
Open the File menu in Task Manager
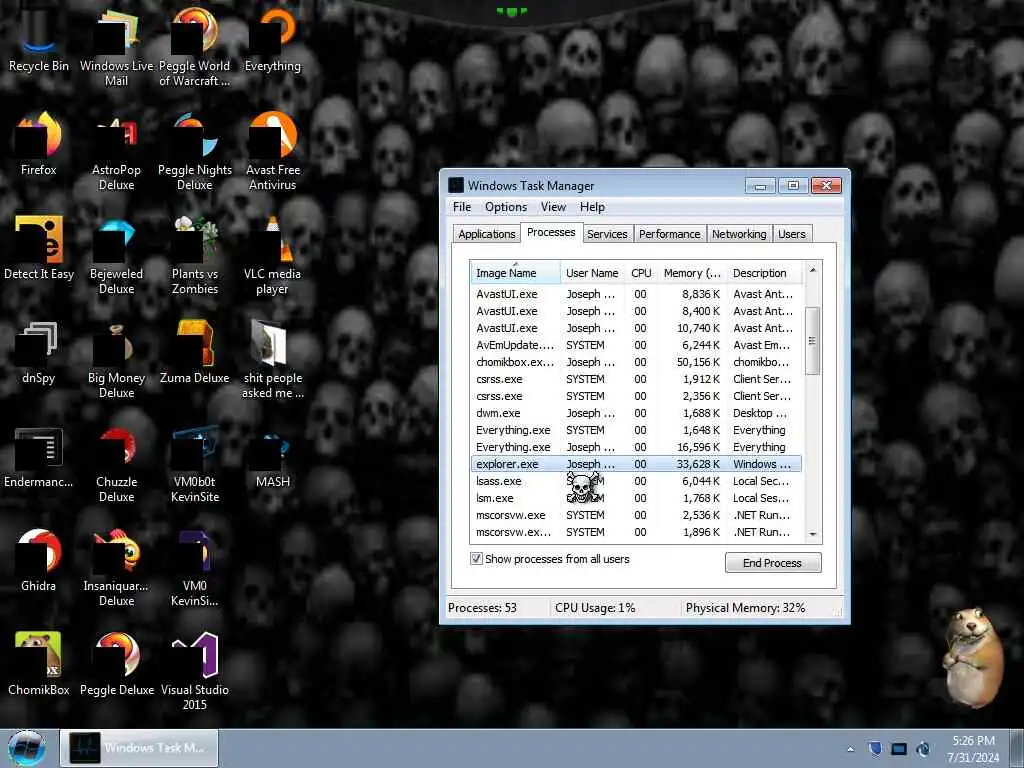[x=462, y=207]
